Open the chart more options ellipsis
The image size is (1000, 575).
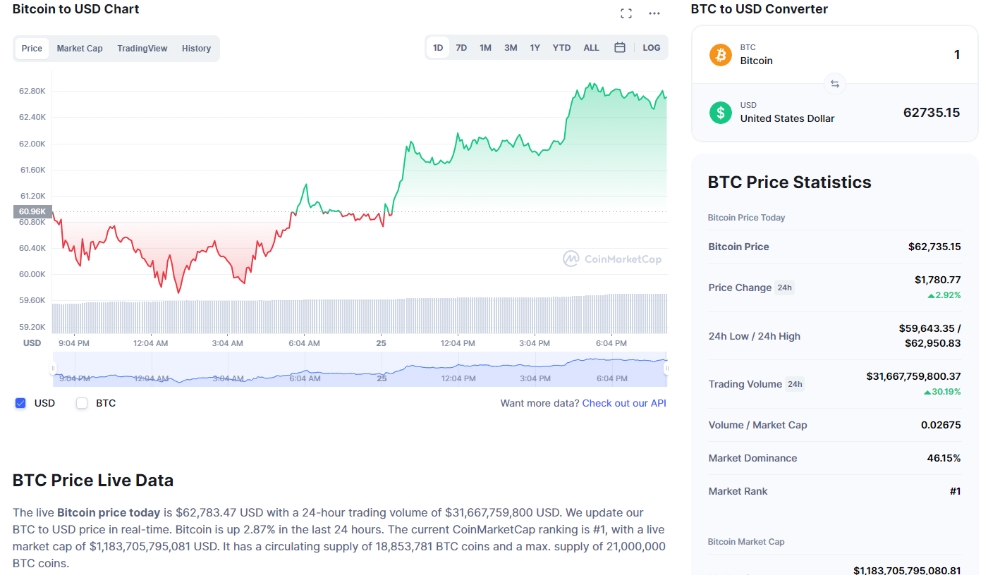click(x=654, y=13)
